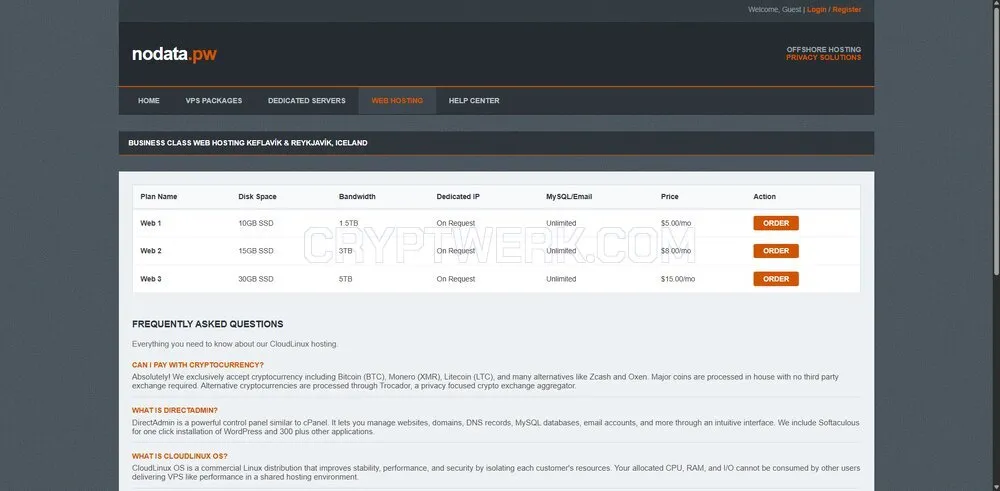The width and height of the screenshot is (1000, 491).
Task: Open the Login link
Action: 816,10
